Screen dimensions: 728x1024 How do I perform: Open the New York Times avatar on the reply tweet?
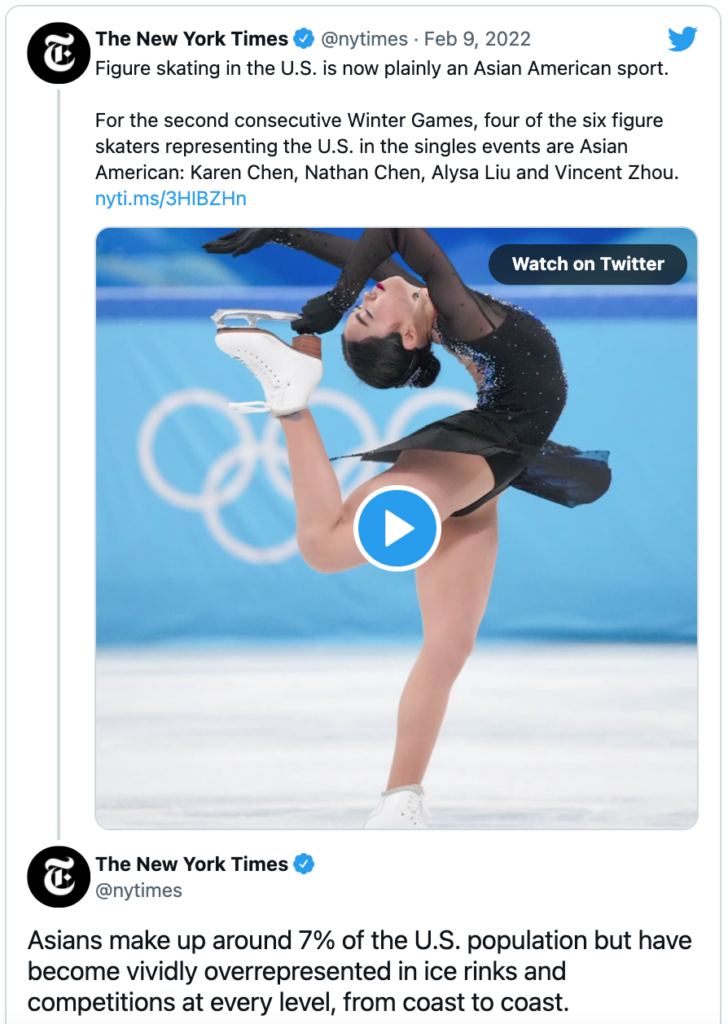[59, 876]
